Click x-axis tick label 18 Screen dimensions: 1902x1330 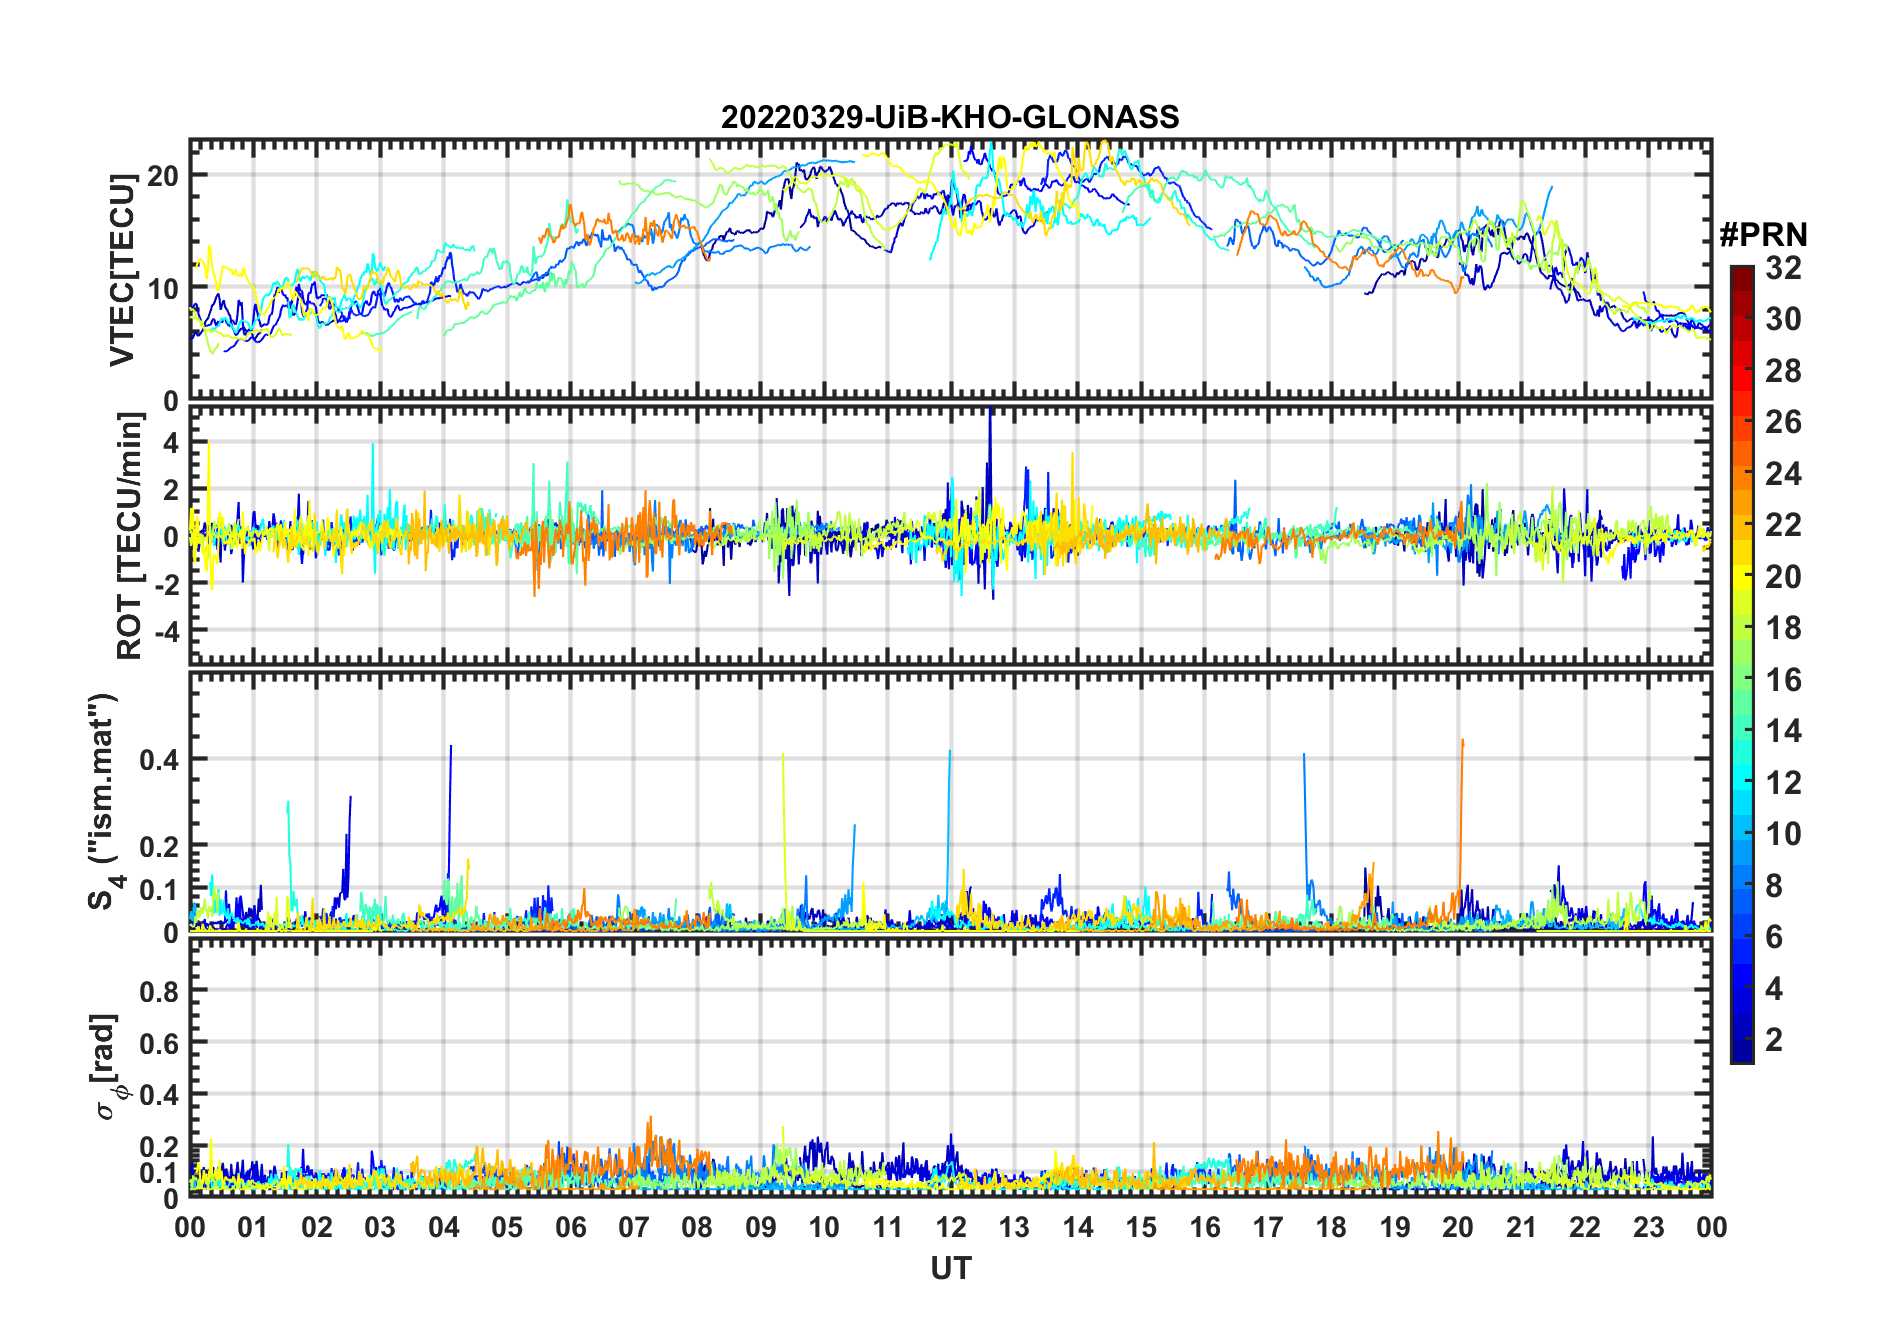coord(1331,1227)
